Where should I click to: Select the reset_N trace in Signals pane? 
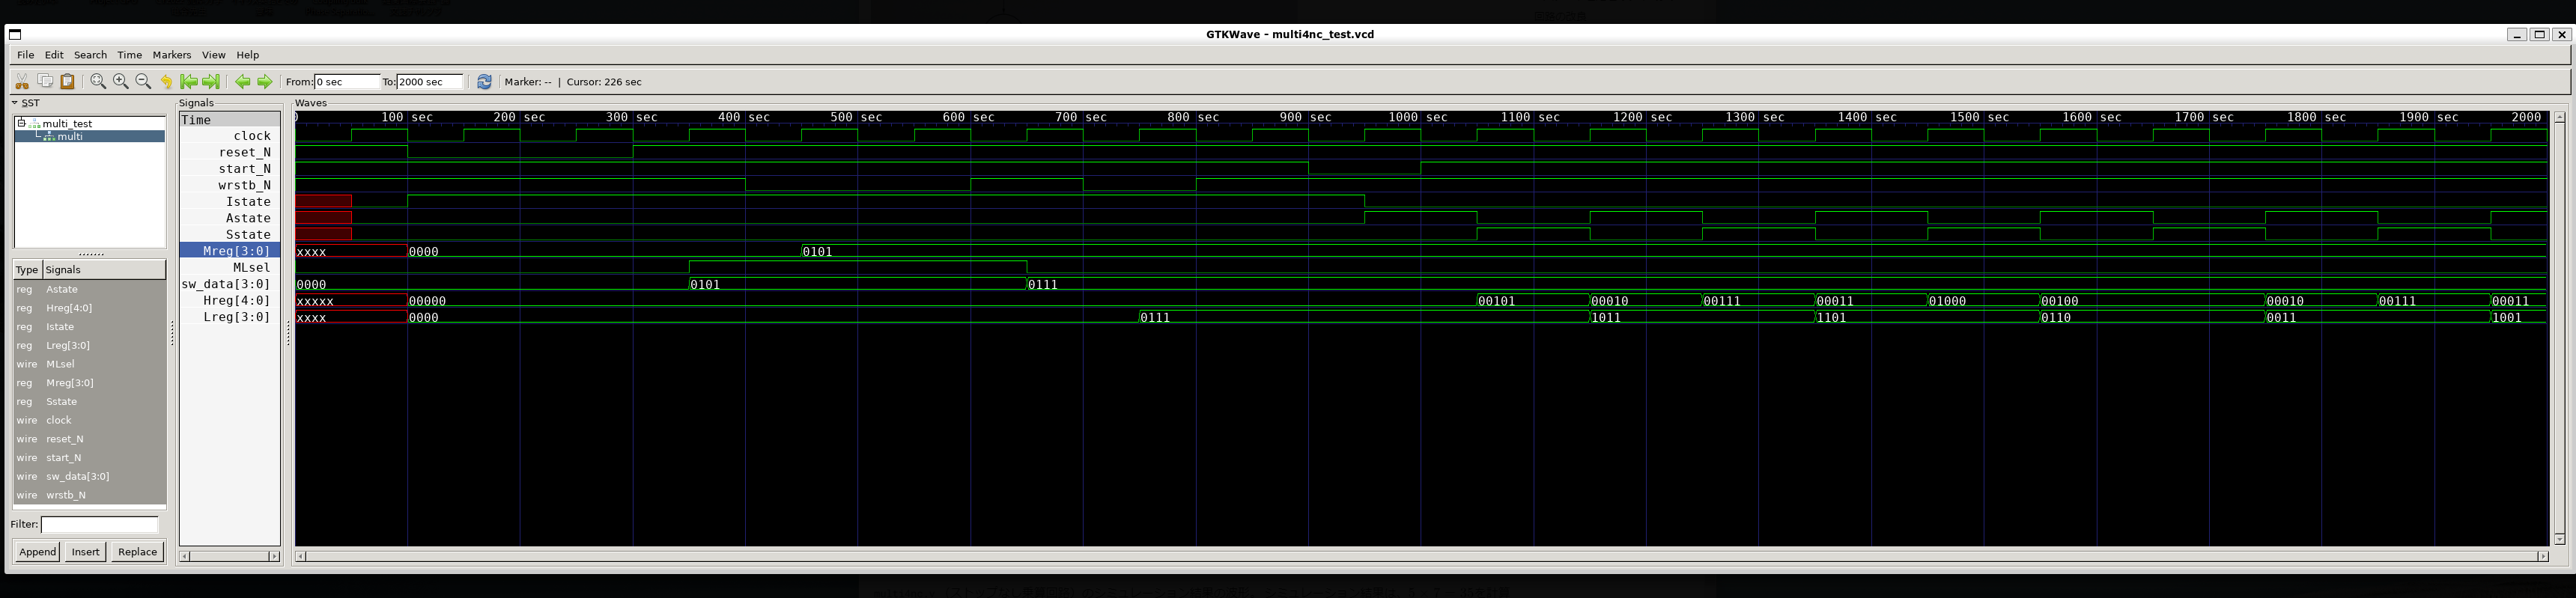coord(230,152)
